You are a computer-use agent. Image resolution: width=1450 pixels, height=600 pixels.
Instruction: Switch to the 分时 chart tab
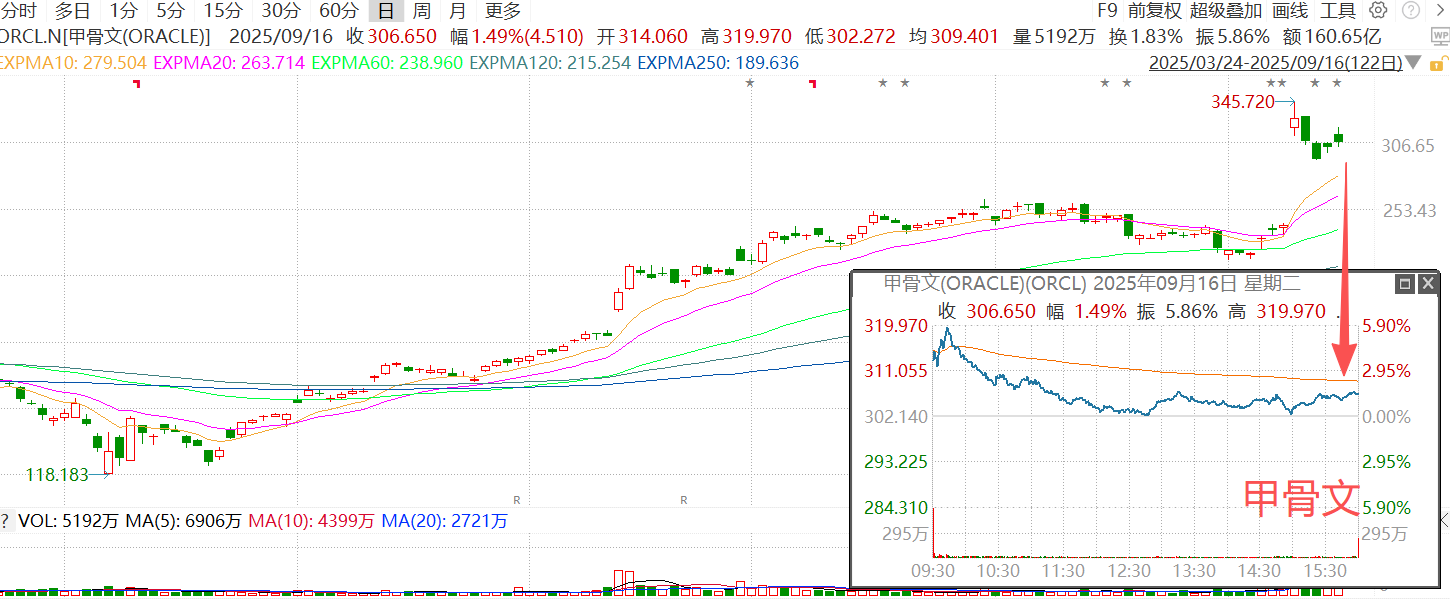pos(19,11)
